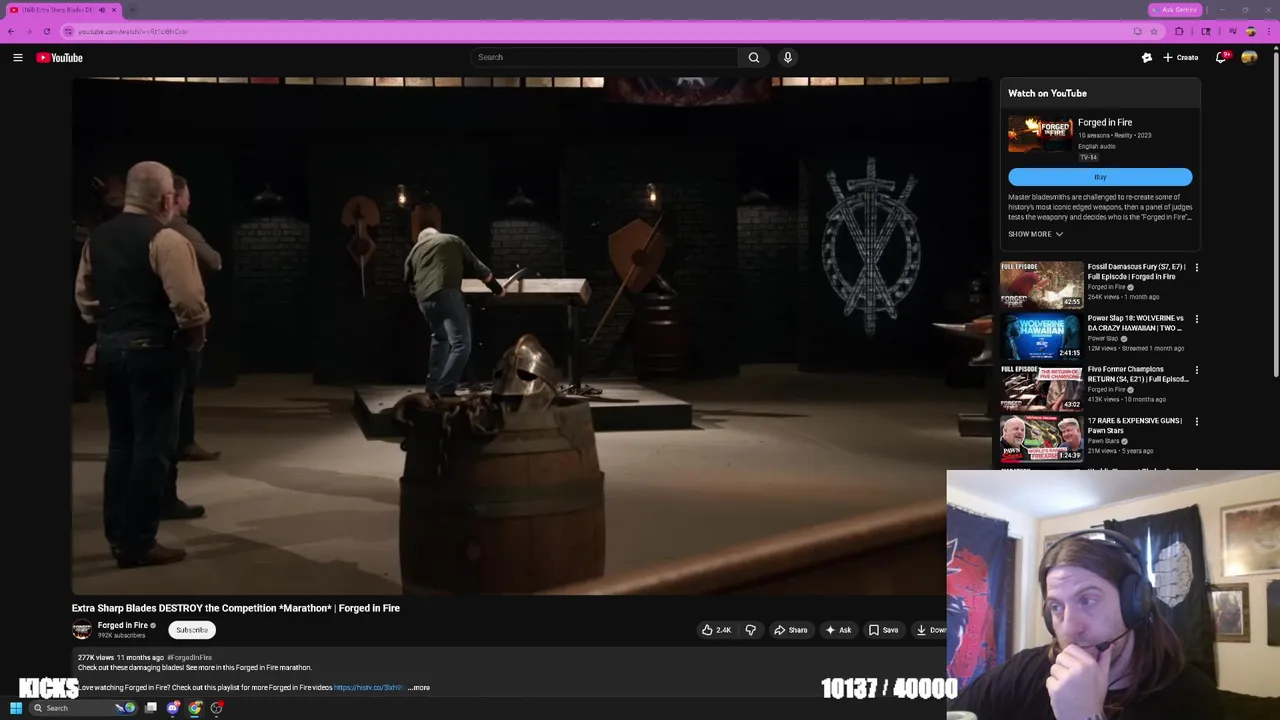Click the Download button under the video
Image resolution: width=1280 pixels, height=720 pixels.
tap(929, 630)
